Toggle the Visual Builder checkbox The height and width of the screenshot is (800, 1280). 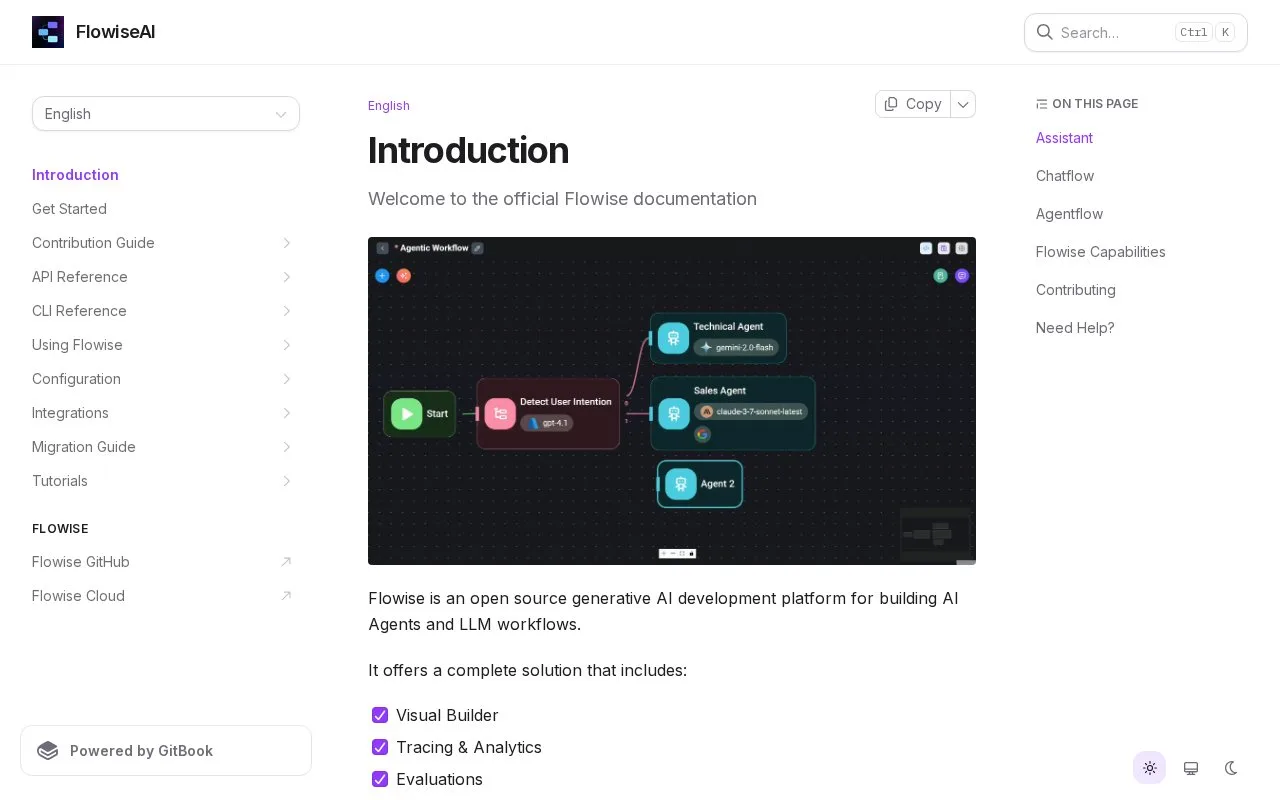[380, 715]
